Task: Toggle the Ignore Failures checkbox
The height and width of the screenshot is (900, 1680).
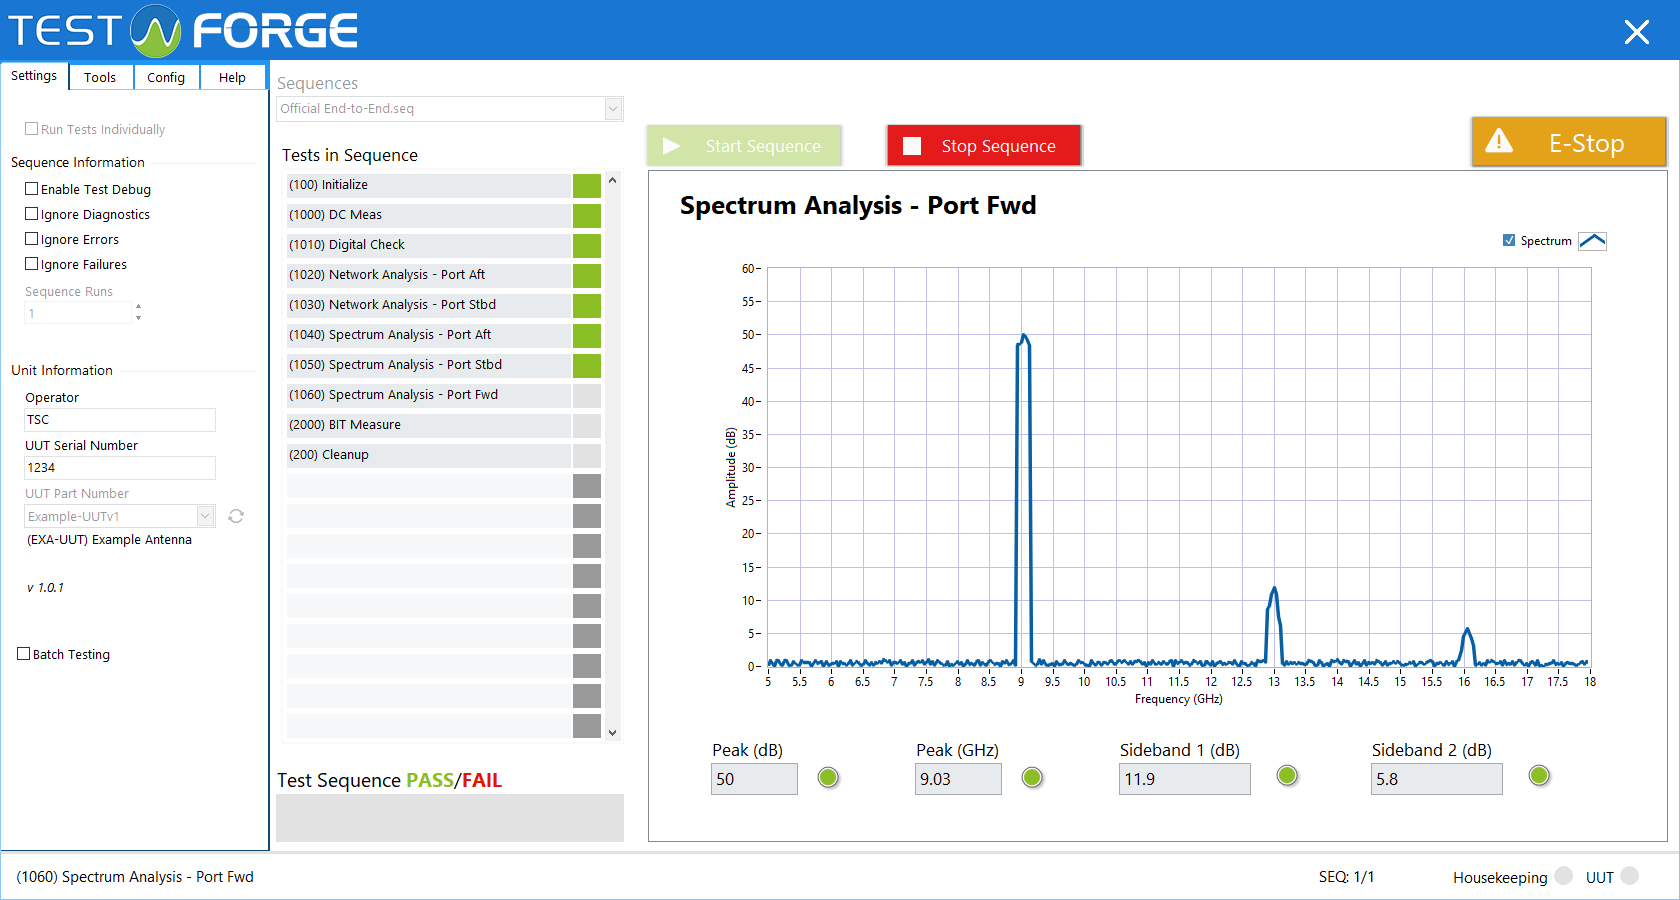Action: (x=32, y=264)
